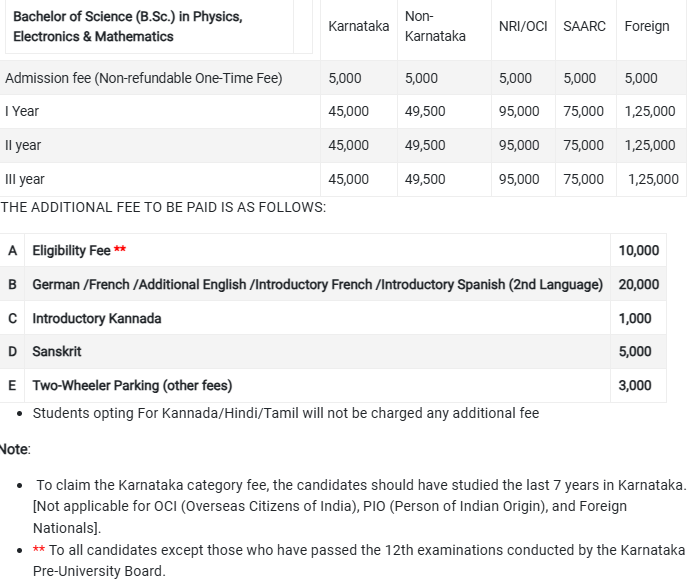Click the German/French 2nd Language row text
Image resolution: width=695 pixels, height=584 pixels.
[317, 284]
